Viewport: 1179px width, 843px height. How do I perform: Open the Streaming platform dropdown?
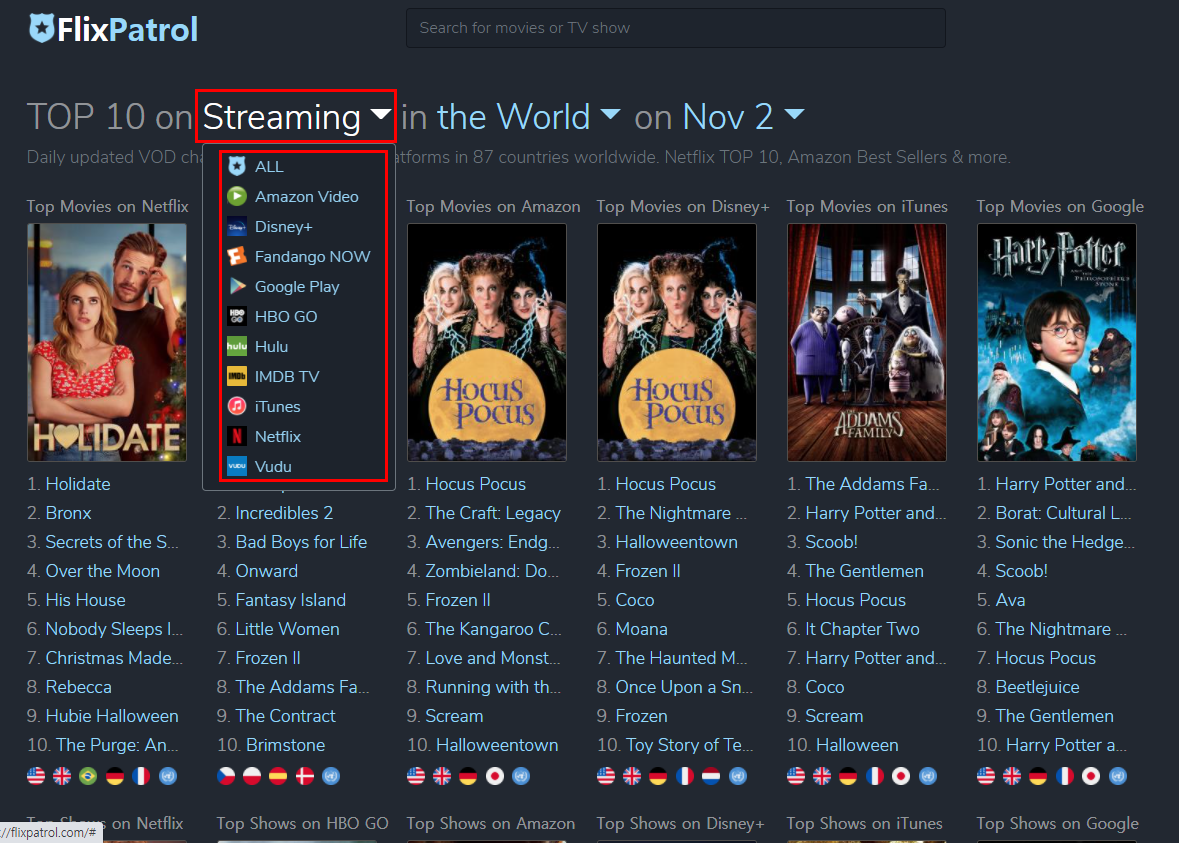pos(296,117)
